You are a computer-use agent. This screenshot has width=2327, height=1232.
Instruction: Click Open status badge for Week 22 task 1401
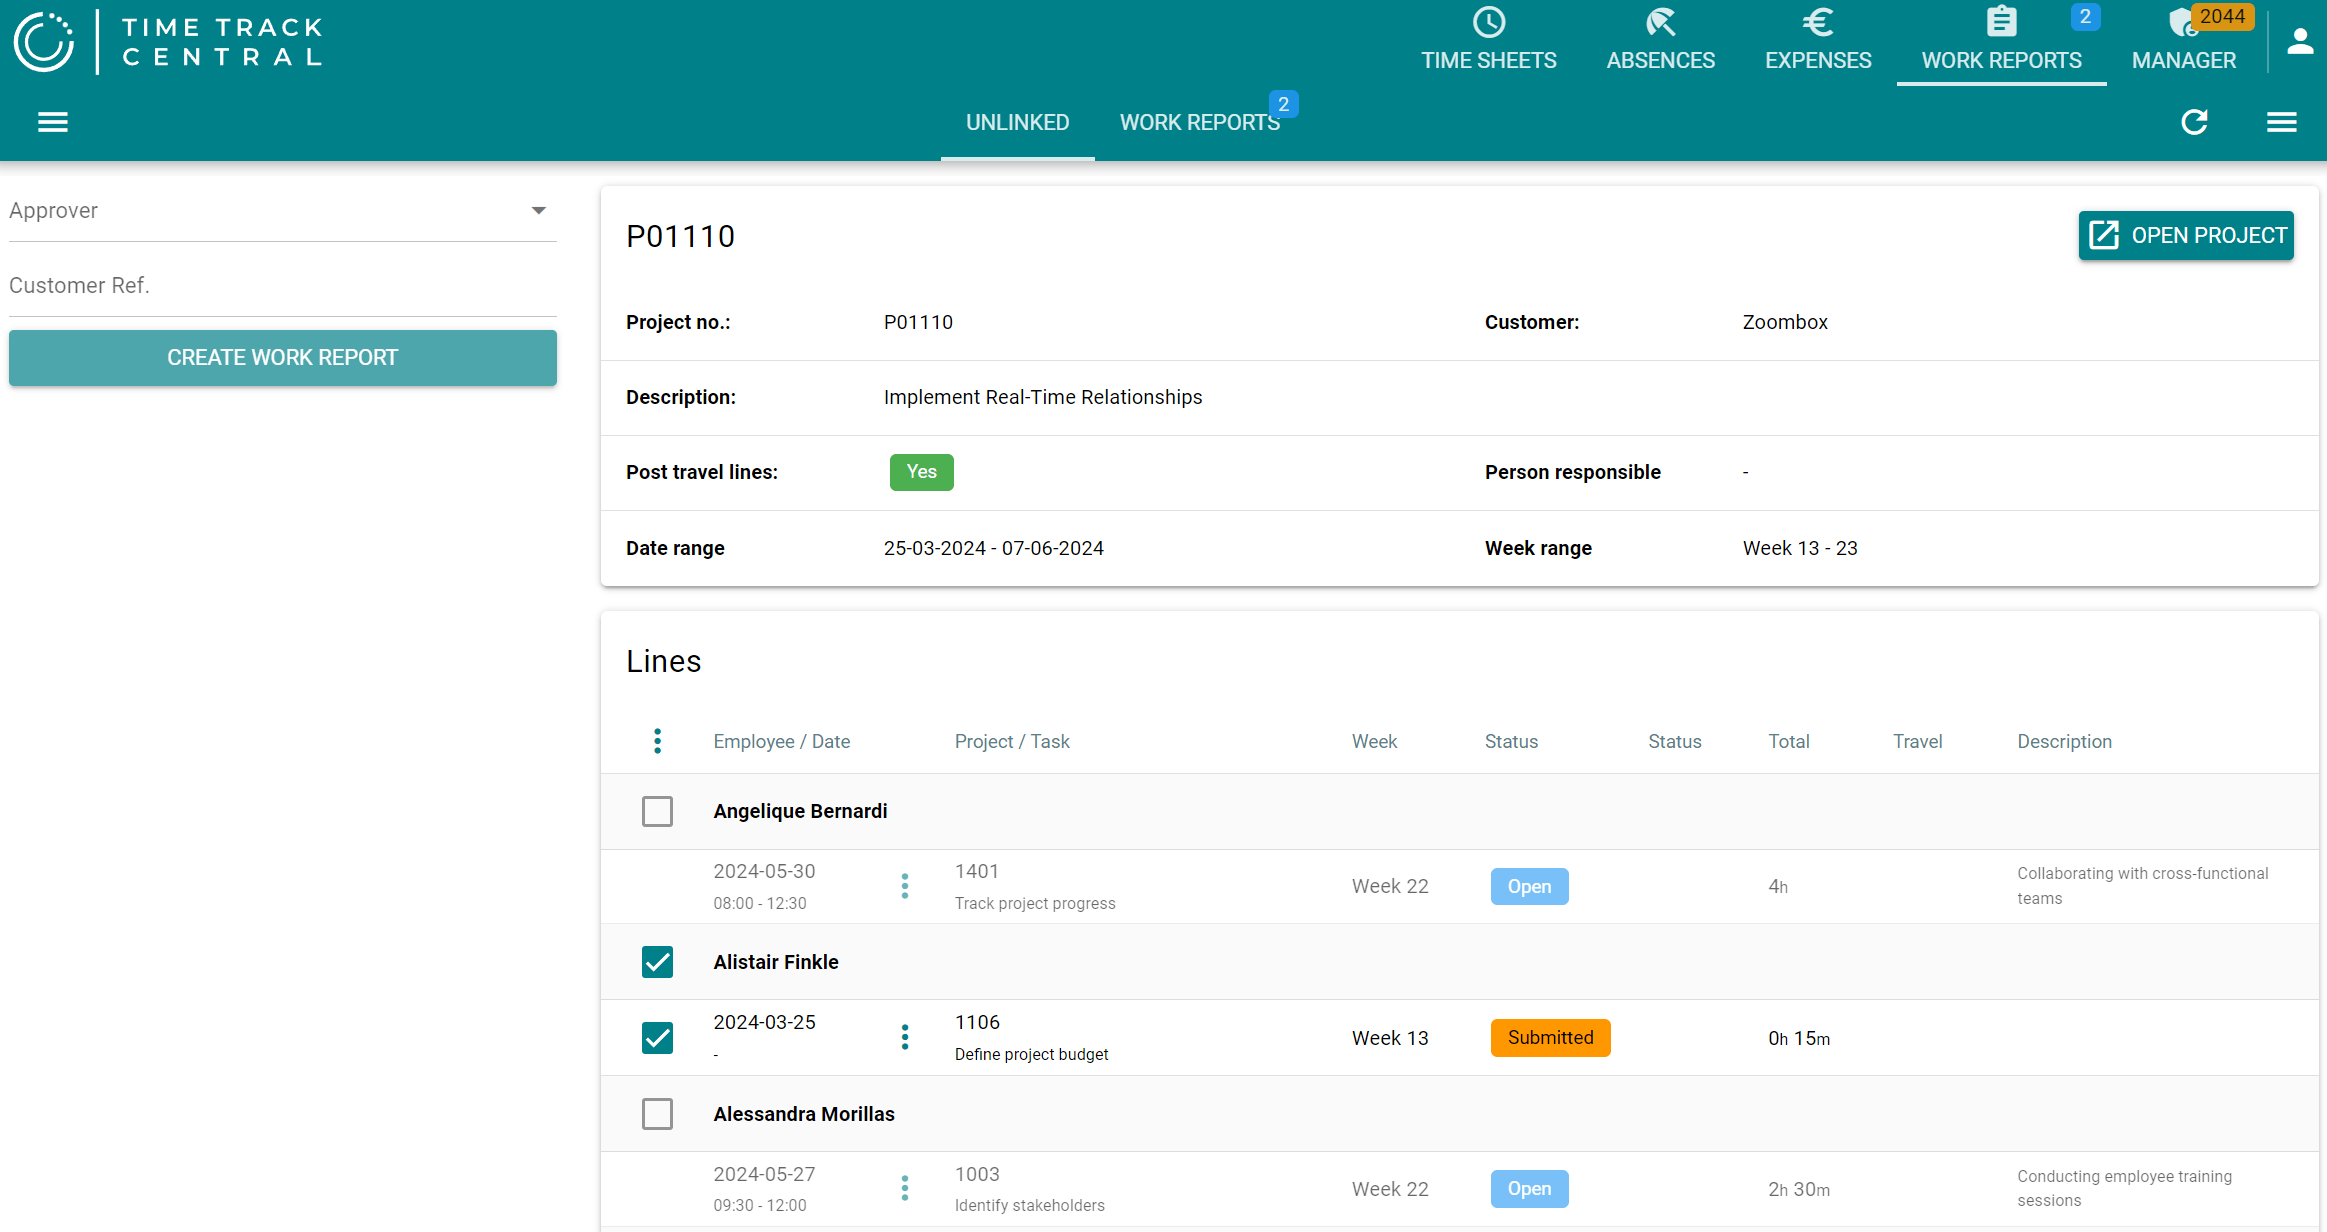(1529, 886)
